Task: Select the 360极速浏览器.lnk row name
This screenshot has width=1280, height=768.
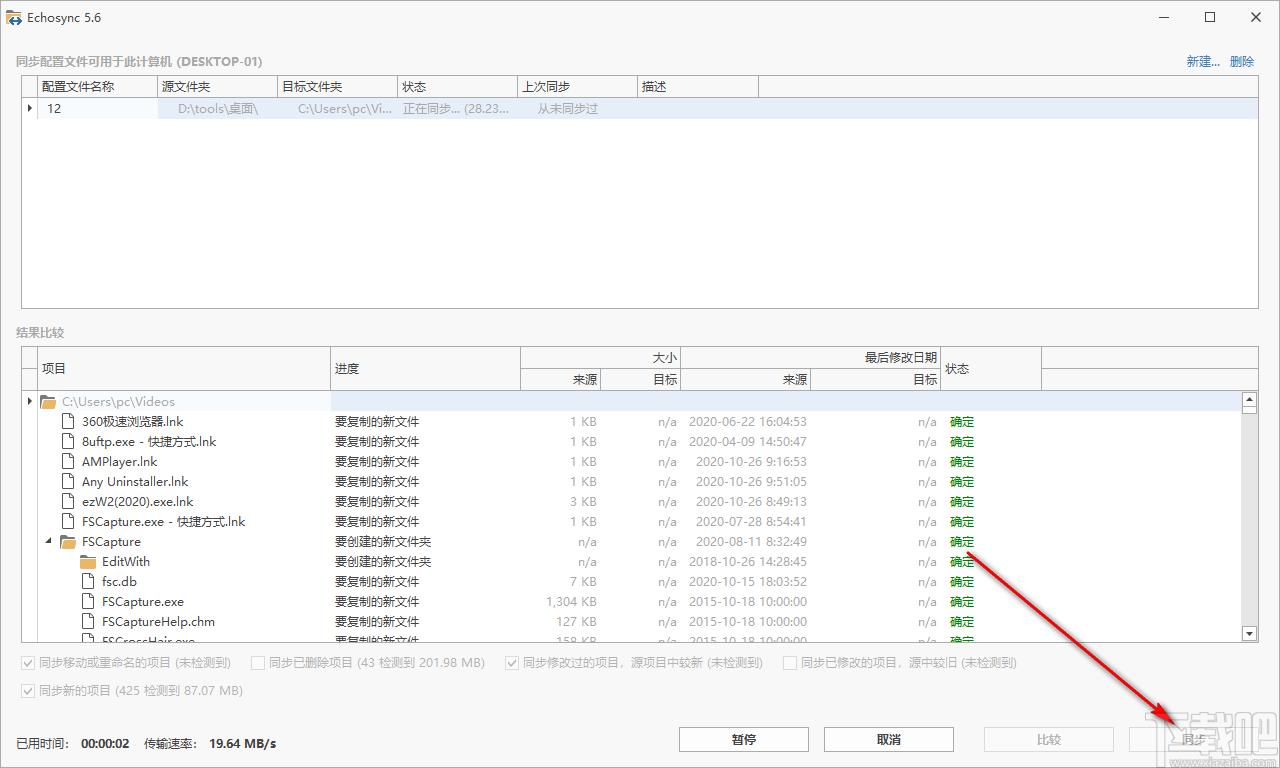Action: tap(133, 422)
